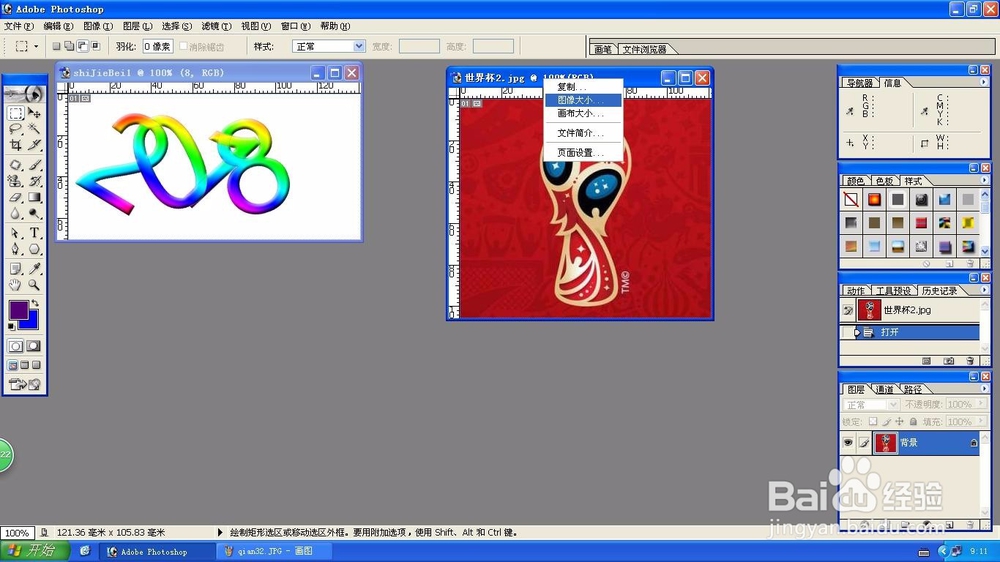Select the Eyedropper tool
Viewport: 1000px width, 562px height.
[34, 269]
